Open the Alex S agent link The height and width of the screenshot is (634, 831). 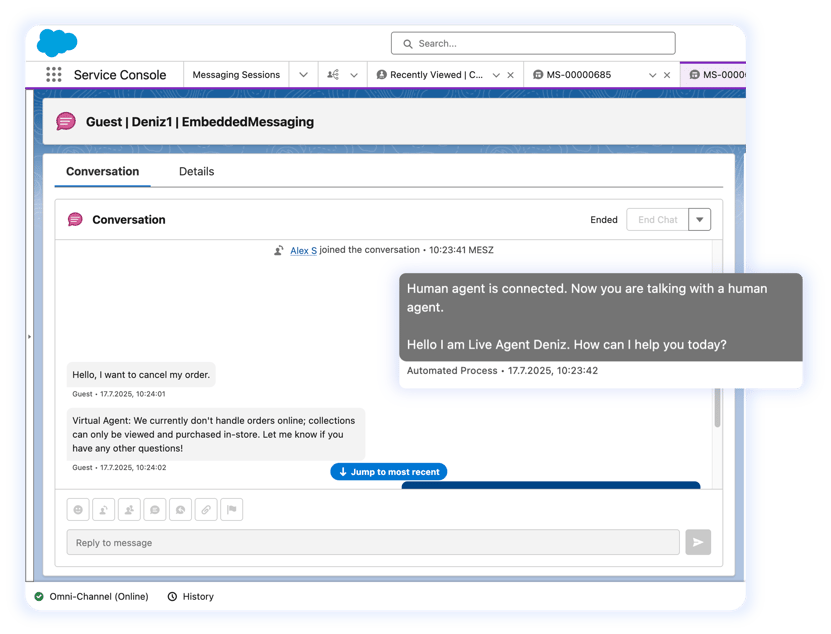coord(303,250)
